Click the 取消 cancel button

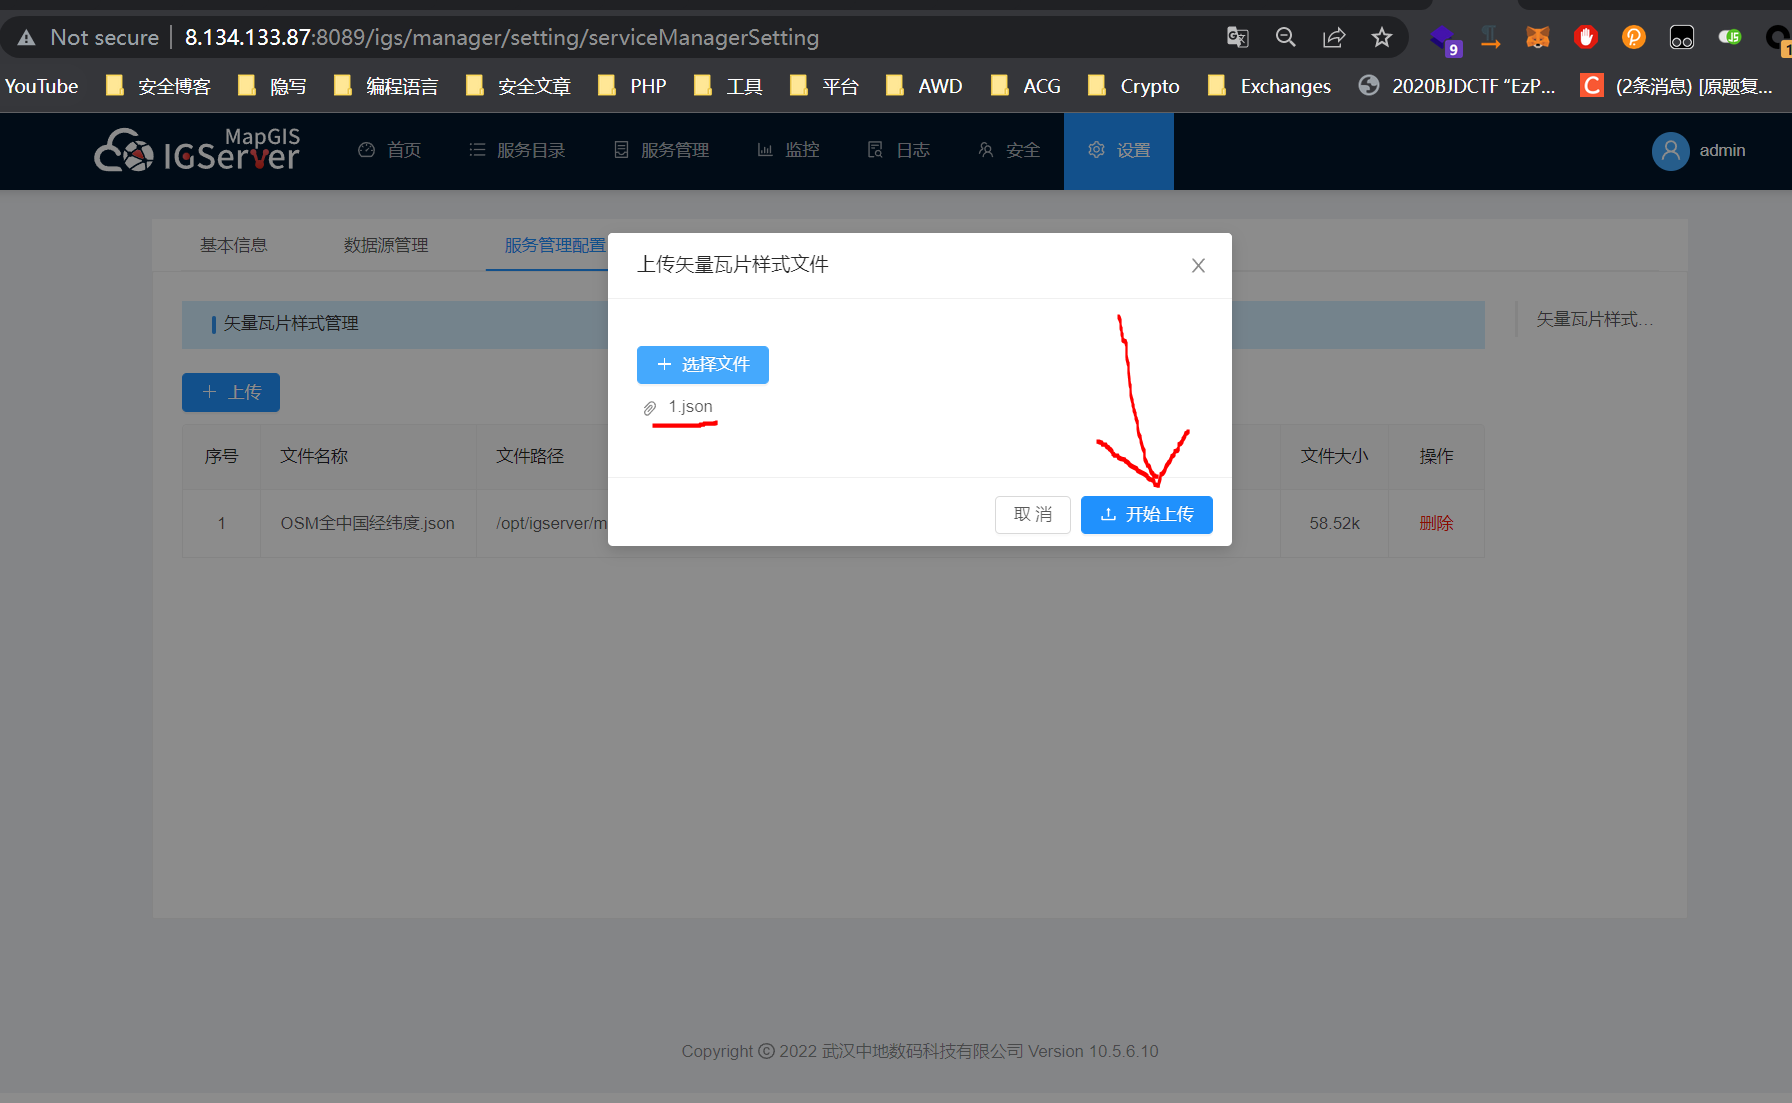1033,515
